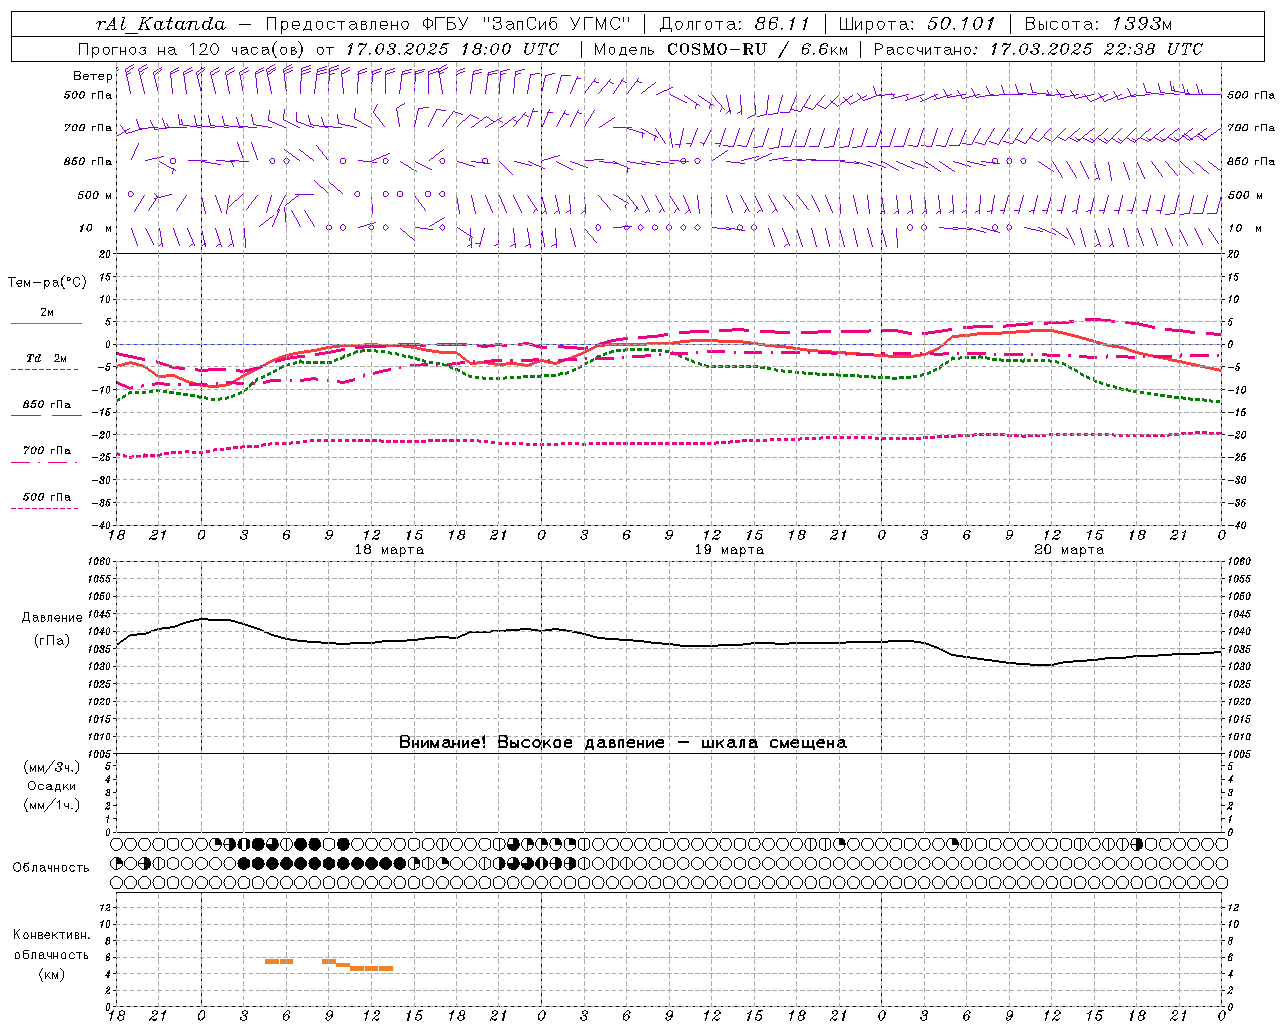The image size is (1280, 1024).
Task: Select the 'Широта: 50.101' latitude value
Action: click(916, 24)
